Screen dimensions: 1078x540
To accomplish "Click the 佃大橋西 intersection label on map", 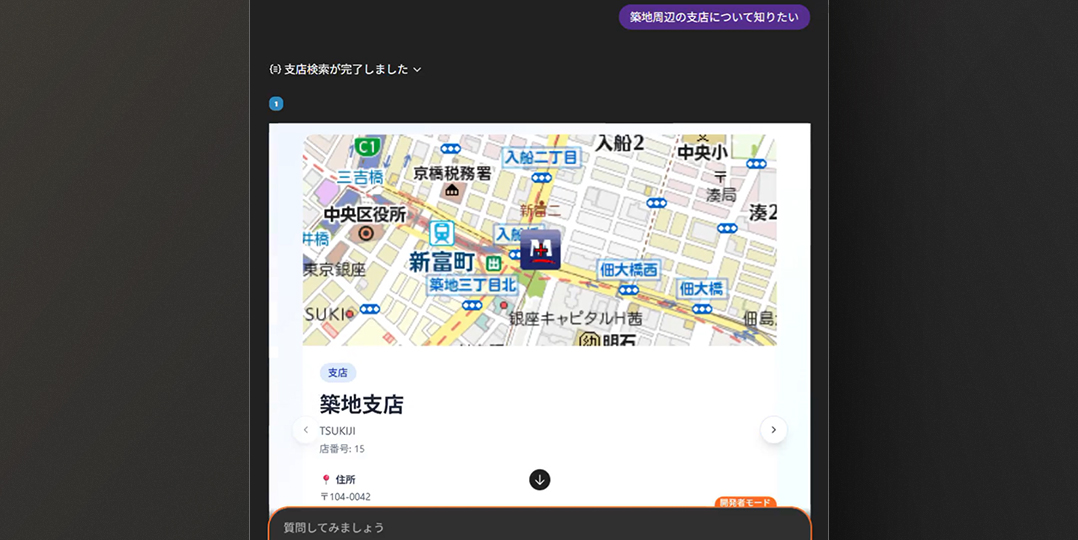I will [628, 269].
